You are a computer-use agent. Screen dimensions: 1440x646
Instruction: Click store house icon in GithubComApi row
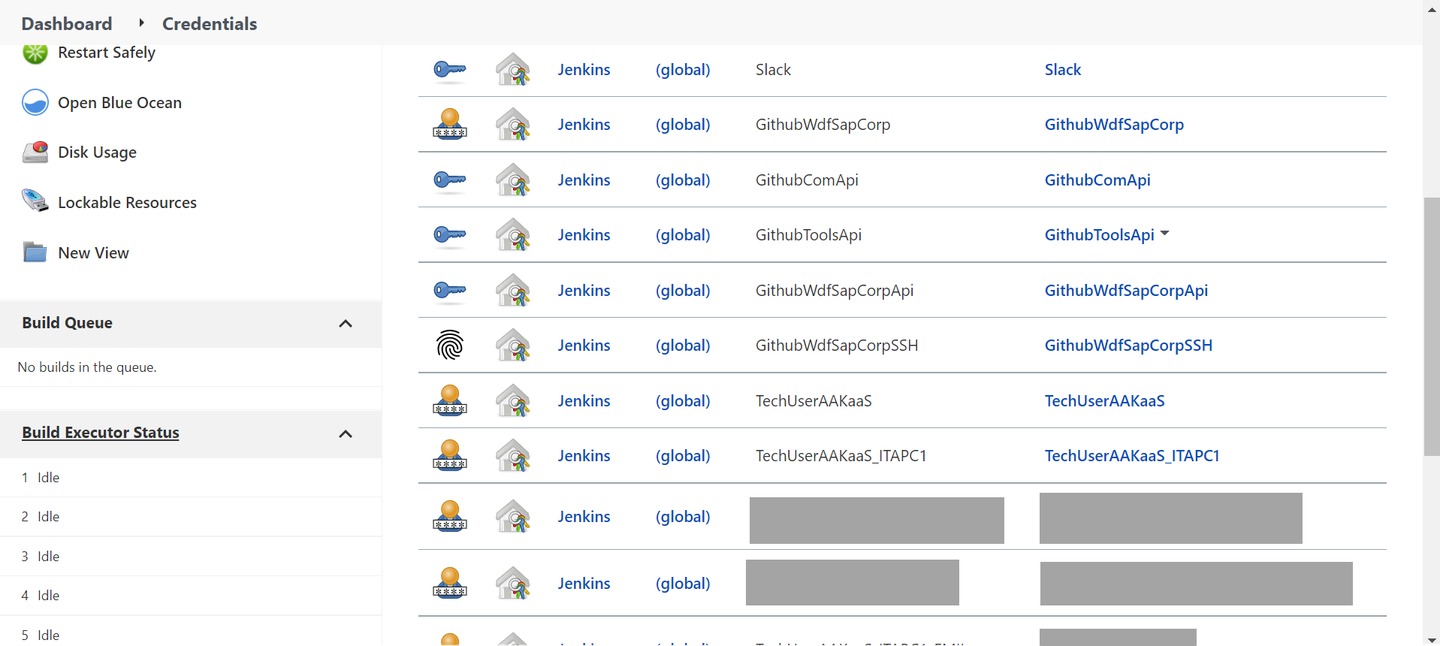click(x=513, y=180)
